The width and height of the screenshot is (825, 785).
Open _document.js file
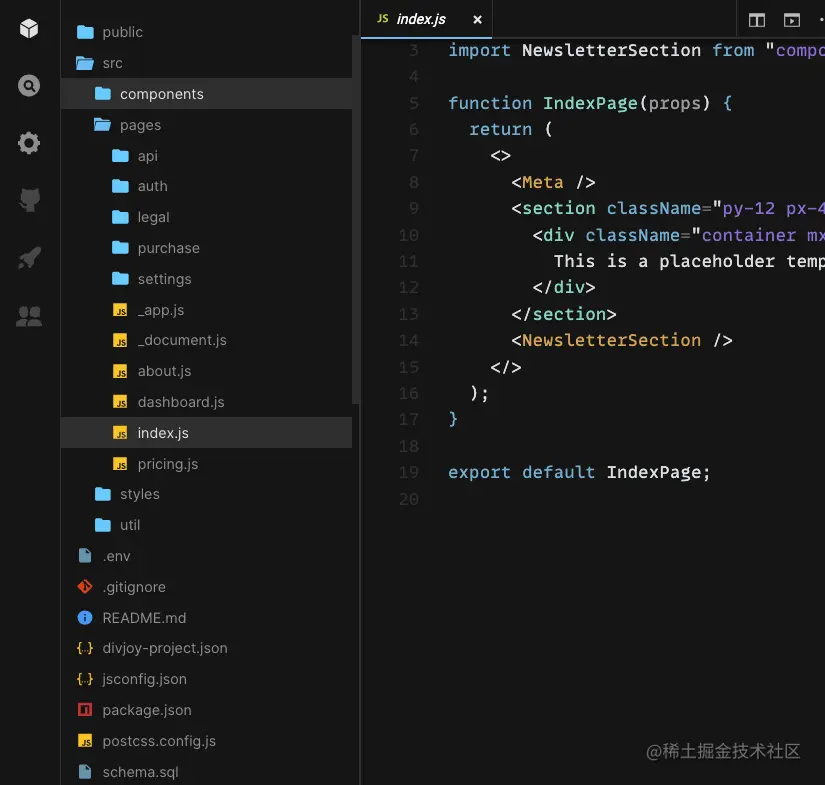206,340
